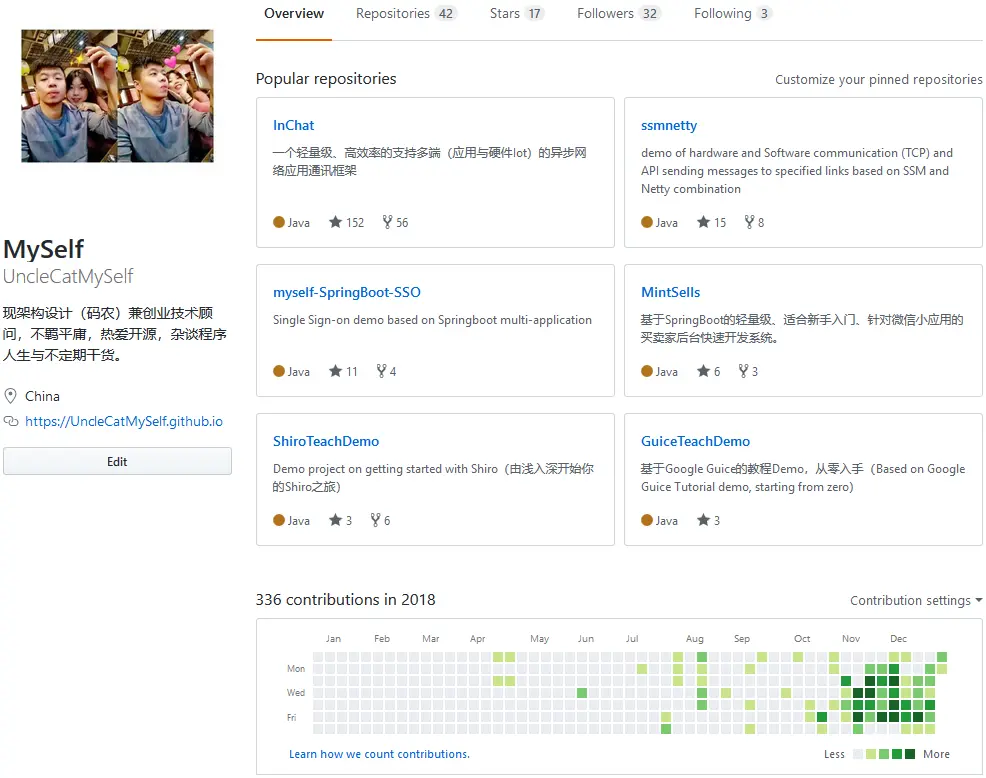Screen dimensions: 986x778
Task: Click the Java language dot on GuiceTeachDemo
Action: coord(646,520)
